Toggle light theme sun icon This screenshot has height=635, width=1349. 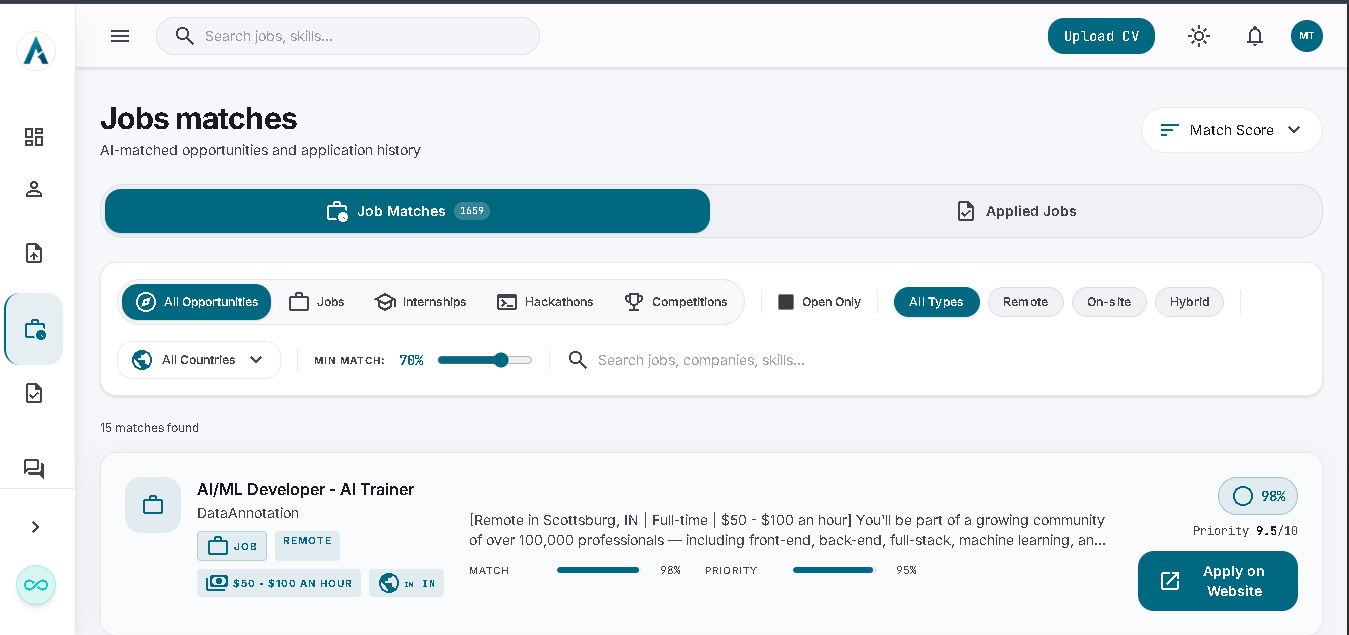tap(1199, 36)
